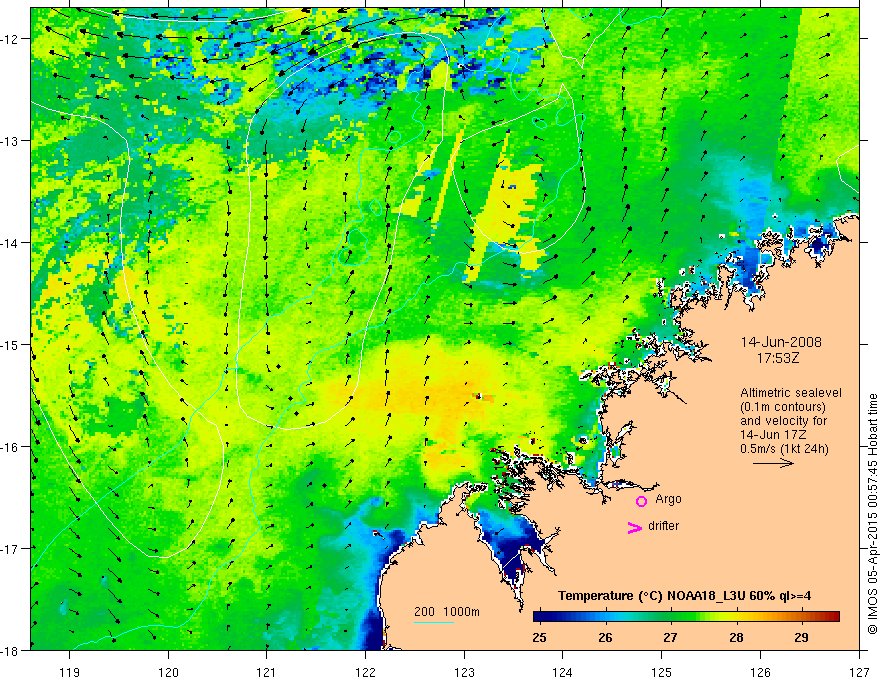
Task: Click longitude axis label '121'
Action: coord(267,672)
